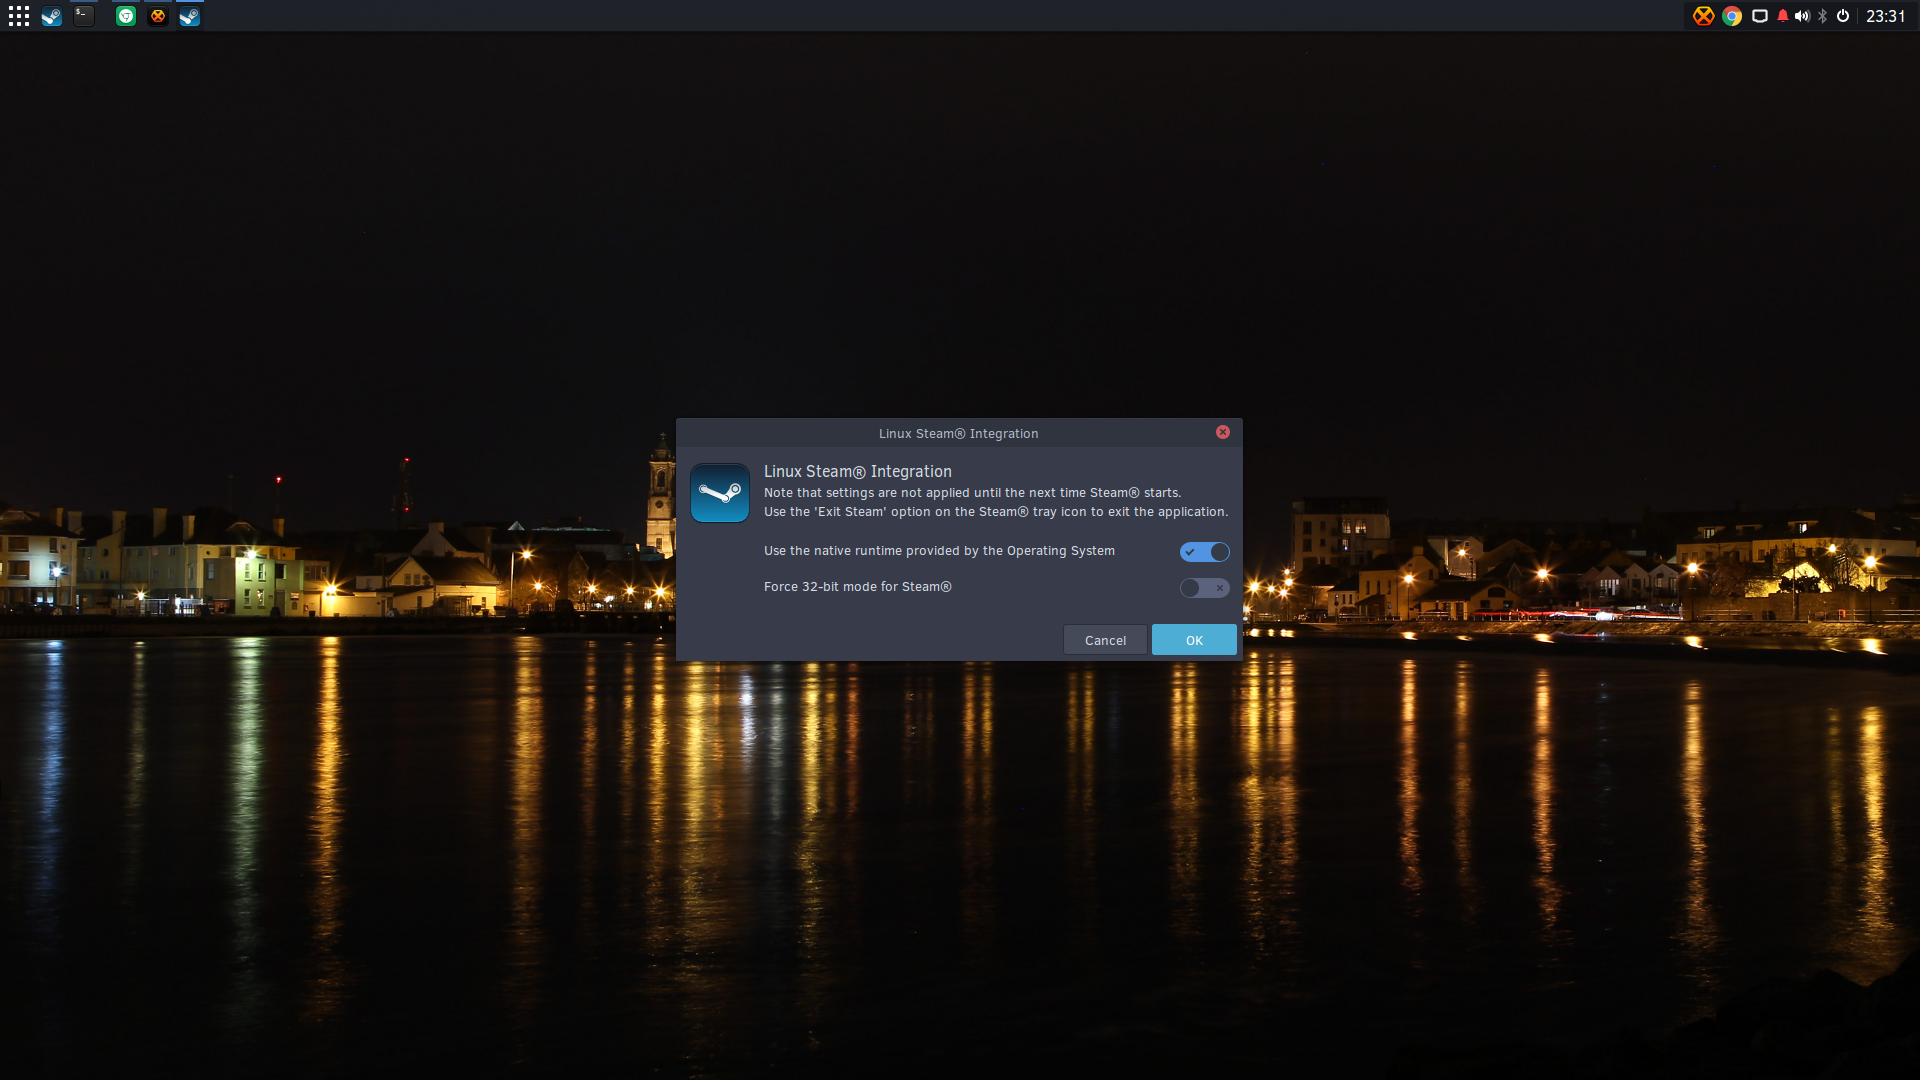Switch to HexChat window in the task list
Image resolution: width=1920 pixels, height=1080 pixels.
[x=158, y=16]
